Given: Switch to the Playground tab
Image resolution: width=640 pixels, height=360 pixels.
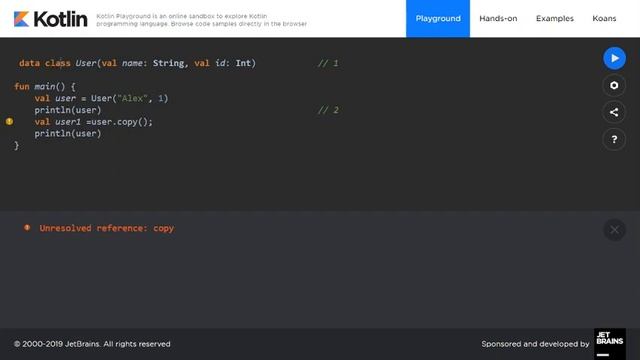Looking at the screenshot, I should [438, 19].
